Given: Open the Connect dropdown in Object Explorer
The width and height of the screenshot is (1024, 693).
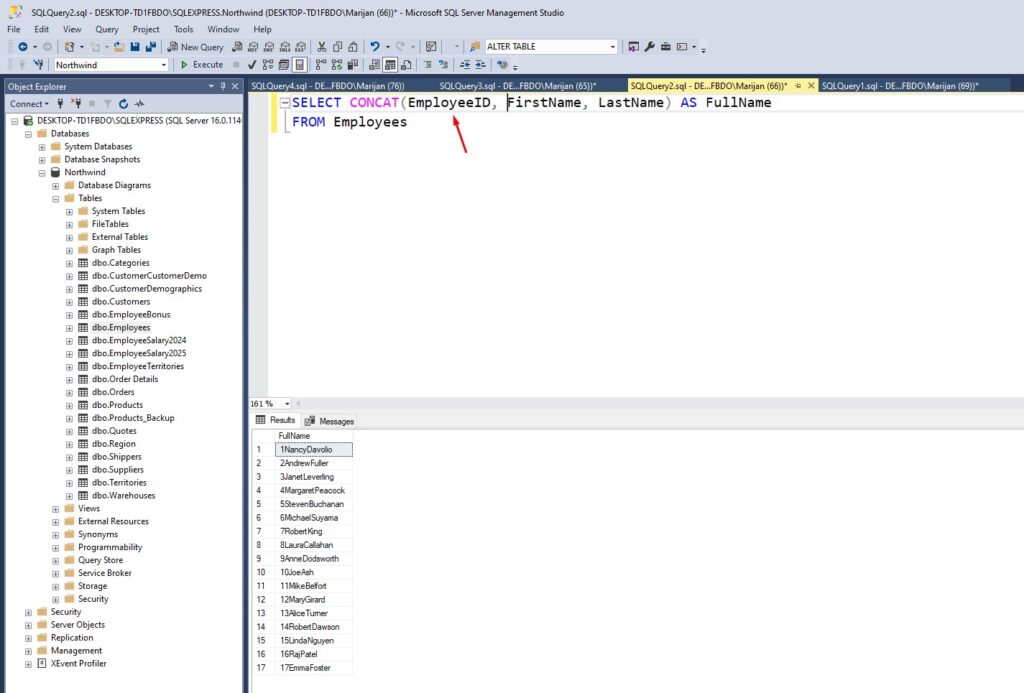Looking at the screenshot, I should (x=29, y=104).
